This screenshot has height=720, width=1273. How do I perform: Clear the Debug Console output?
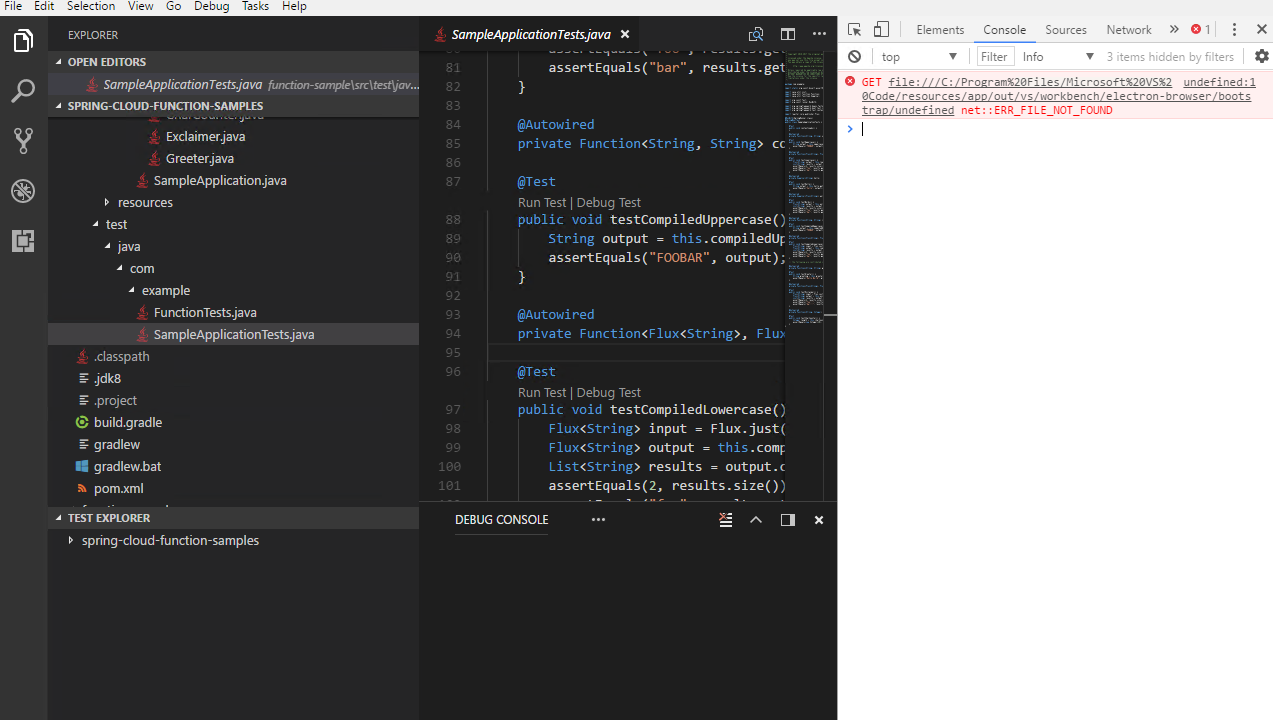point(725,519)
